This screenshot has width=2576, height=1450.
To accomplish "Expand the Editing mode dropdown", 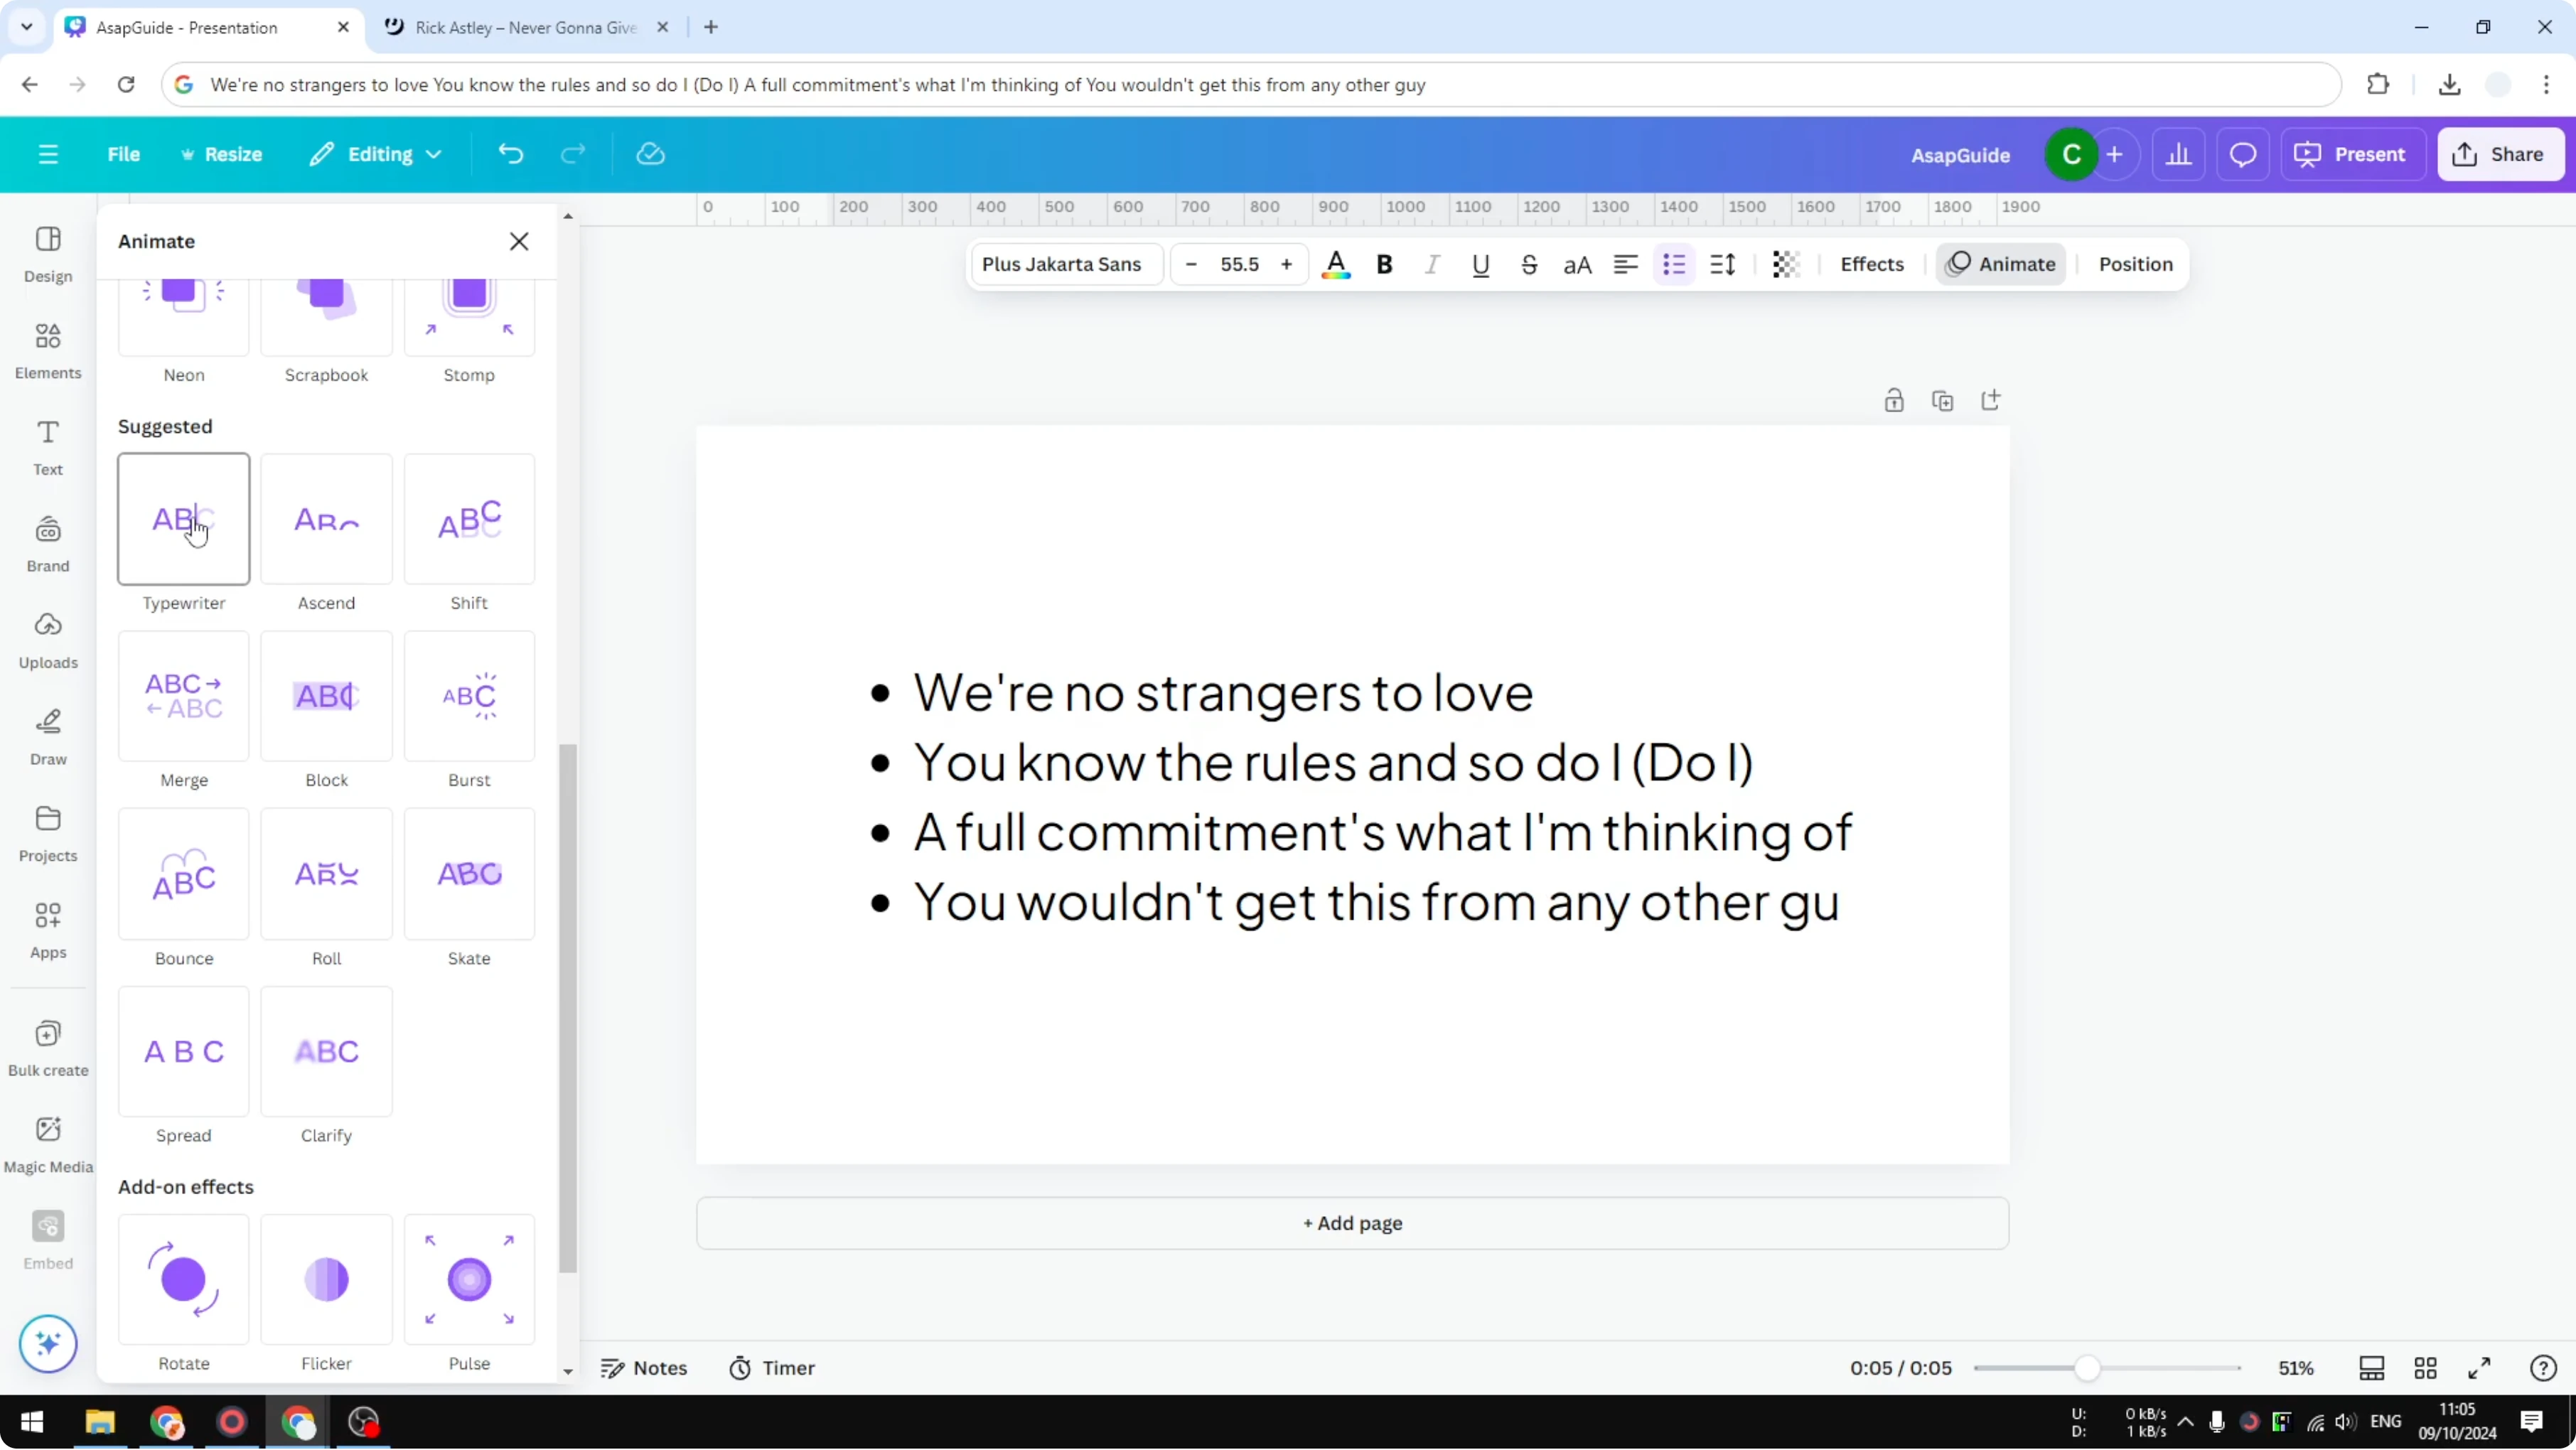I will [x=376, y=154].
